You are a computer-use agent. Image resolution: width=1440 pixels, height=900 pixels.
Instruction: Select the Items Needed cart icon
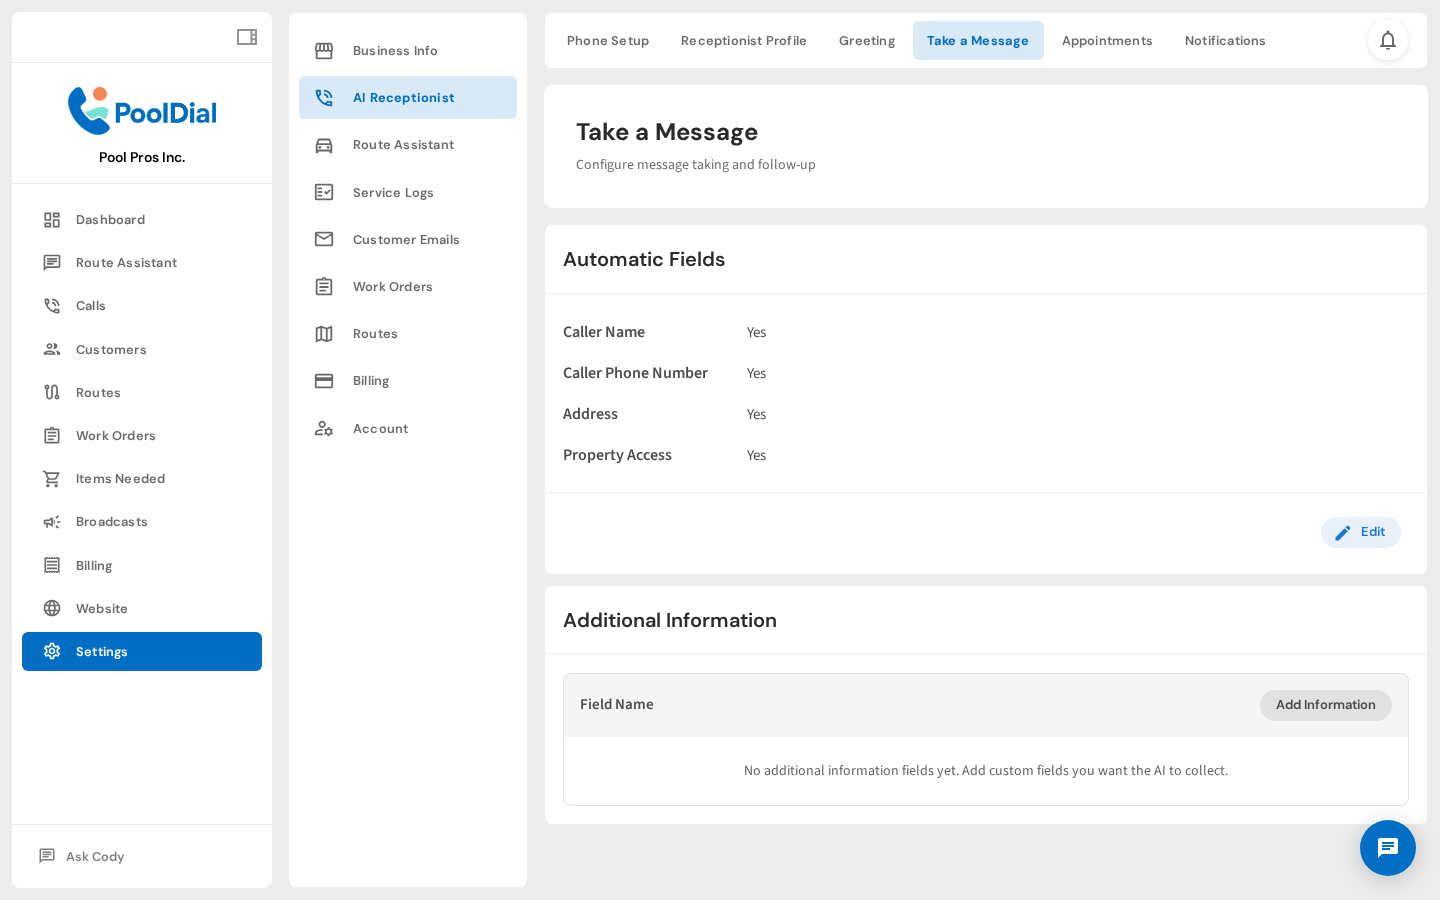[x=51, y=478]
